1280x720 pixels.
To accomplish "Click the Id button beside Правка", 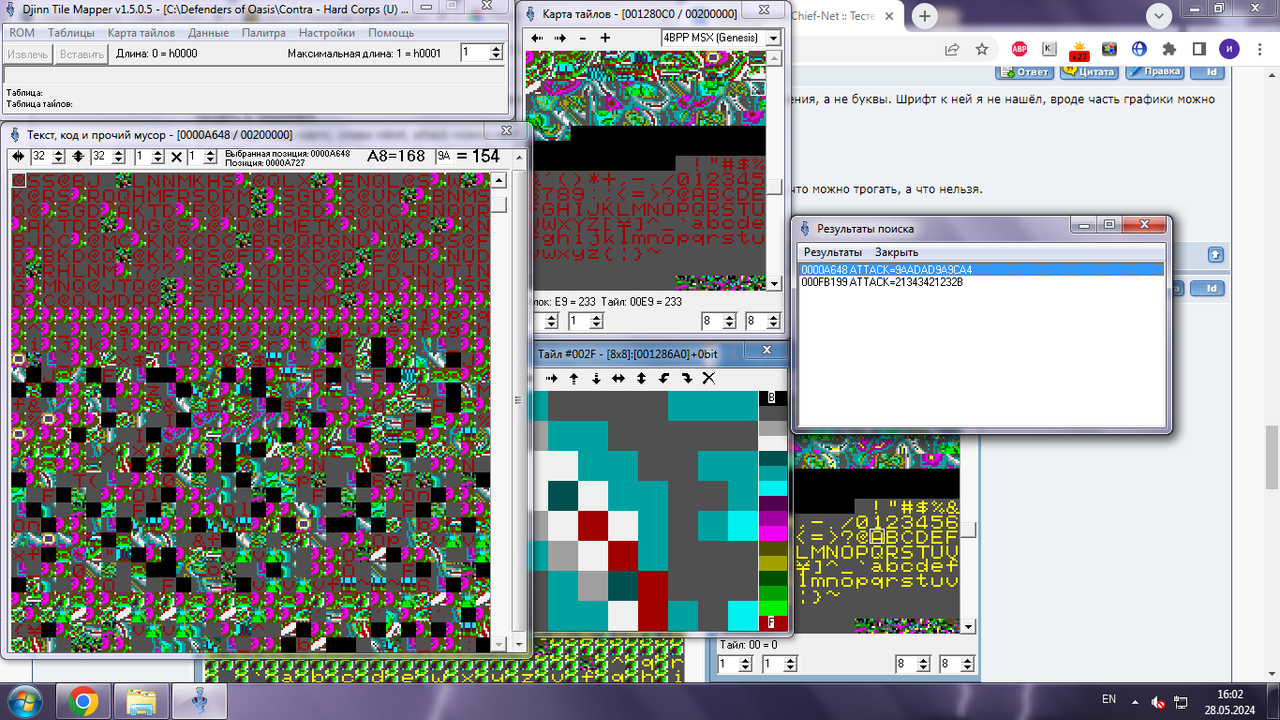I will tap(1209, 72).
